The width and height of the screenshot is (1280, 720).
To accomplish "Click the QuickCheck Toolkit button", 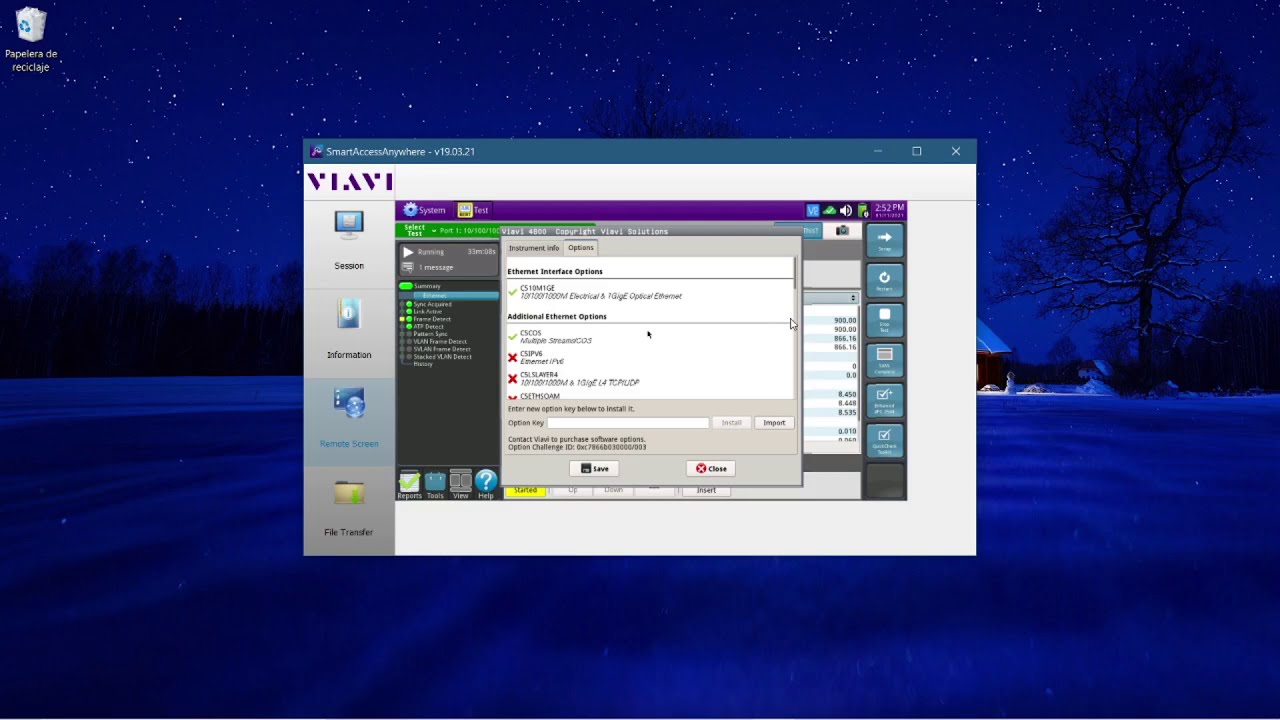I will click(884, 440).
